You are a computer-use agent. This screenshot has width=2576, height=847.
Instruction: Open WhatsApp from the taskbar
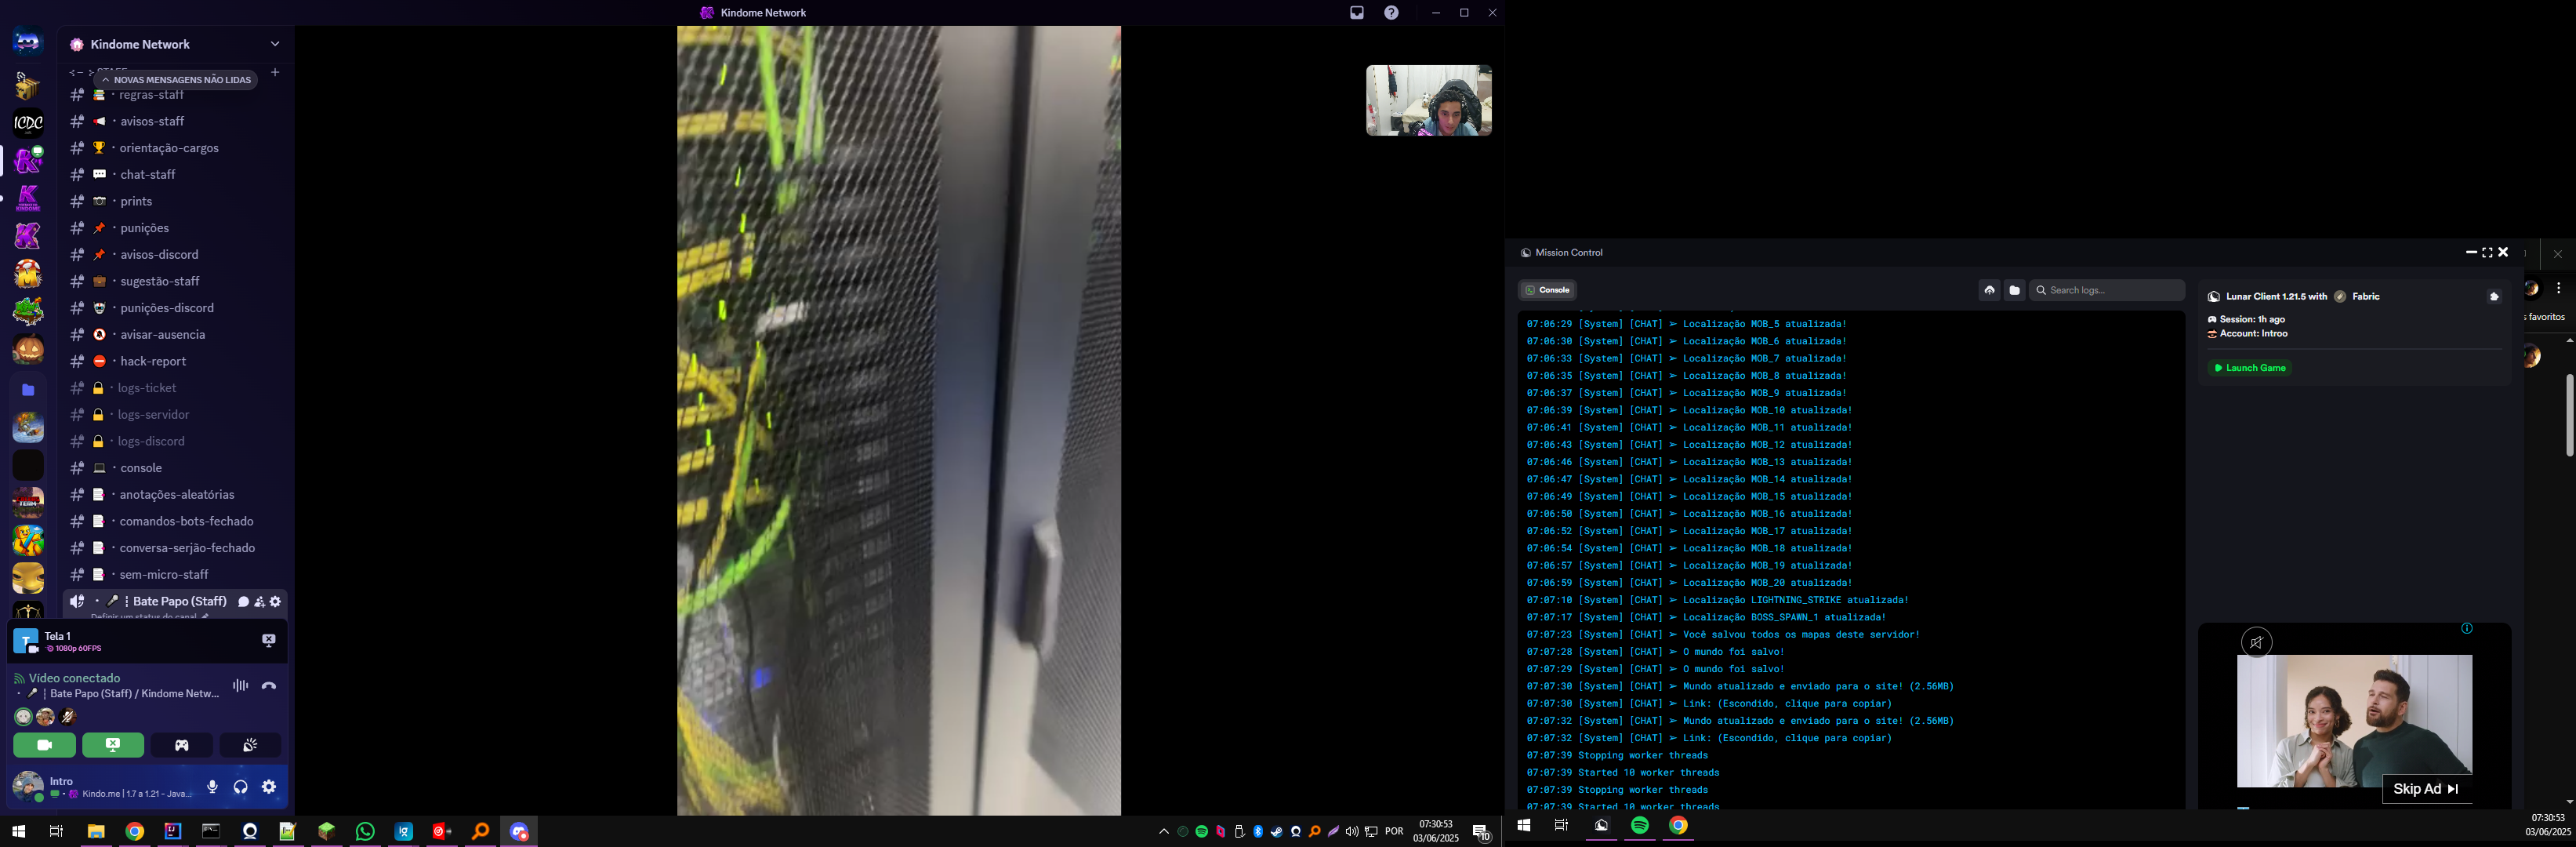(x=365, y=832)
